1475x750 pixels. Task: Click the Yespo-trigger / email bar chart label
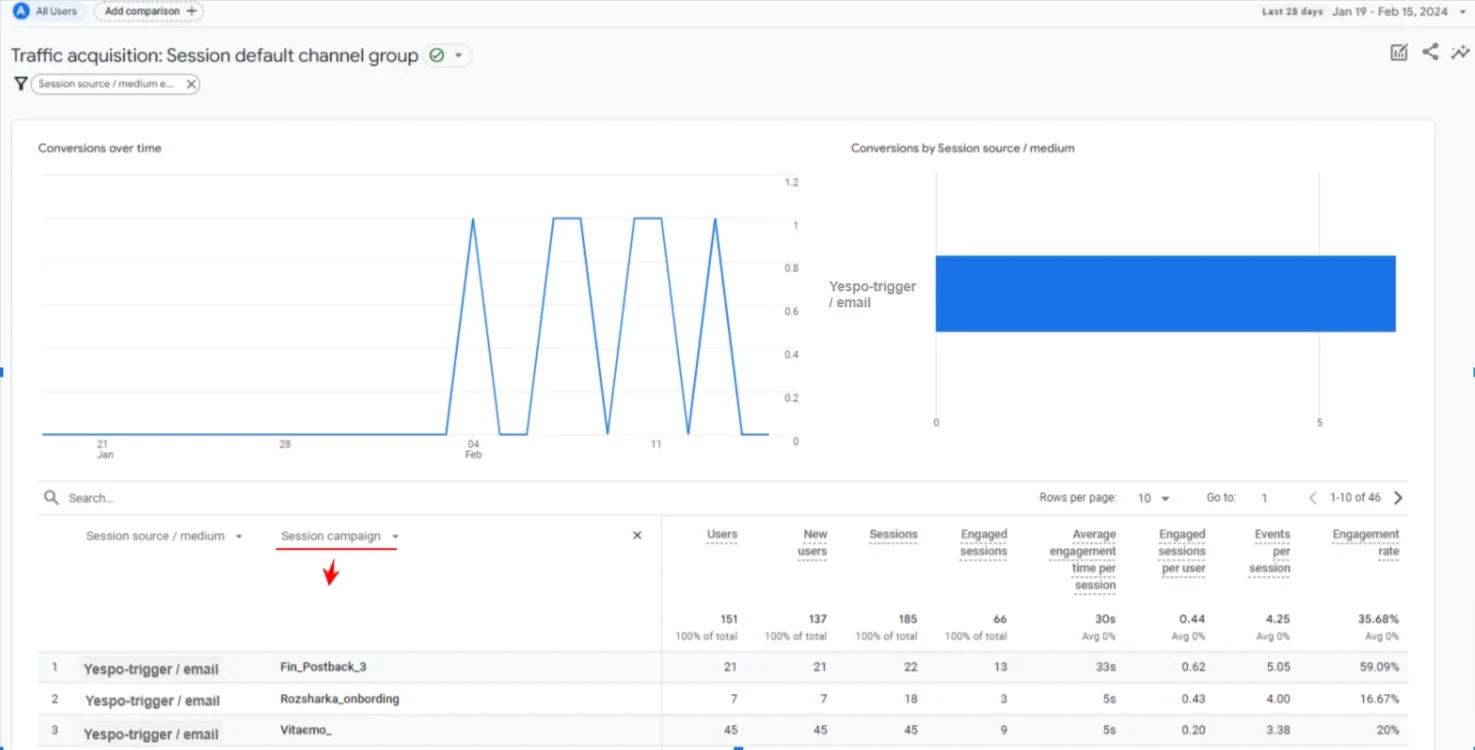coord(872,294)
